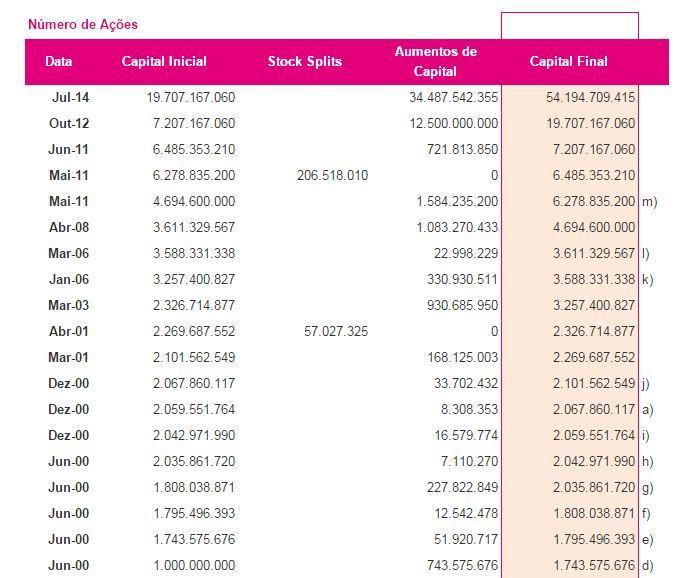The image size is (691, 578).
Task: Open footnote g) next to 2.035.861.720
Action: tap(648, 487)
